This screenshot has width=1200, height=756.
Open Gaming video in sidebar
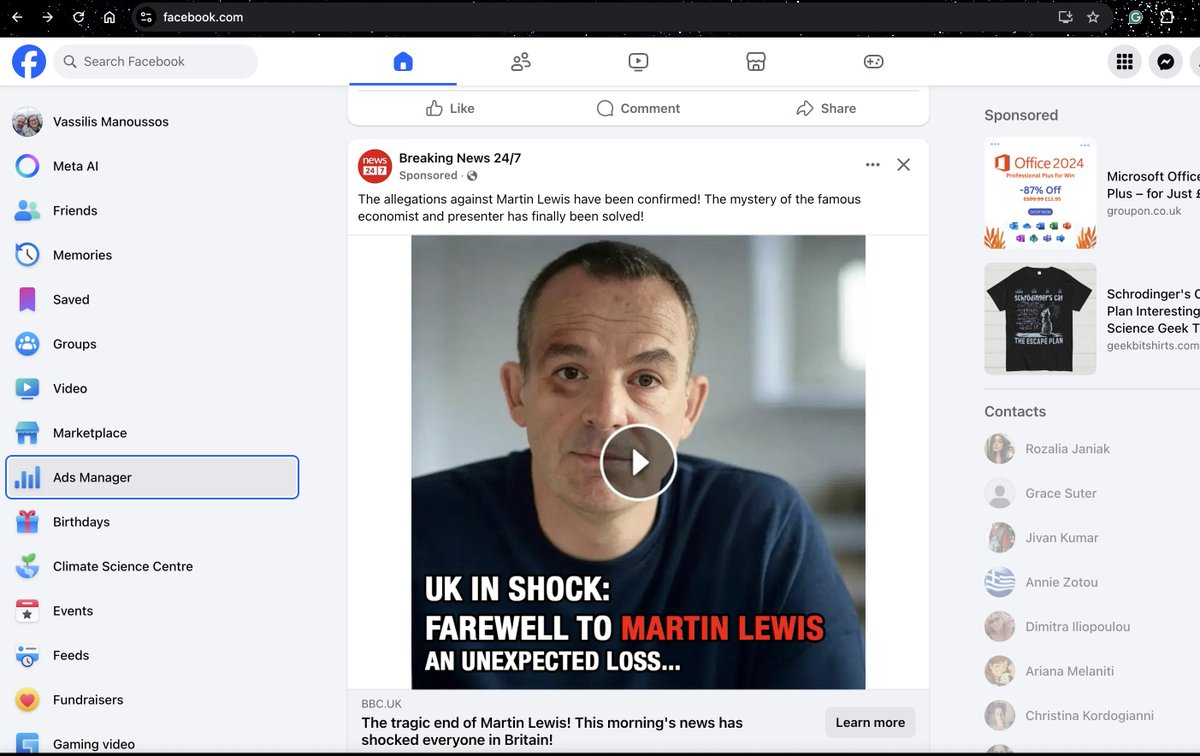152,744
